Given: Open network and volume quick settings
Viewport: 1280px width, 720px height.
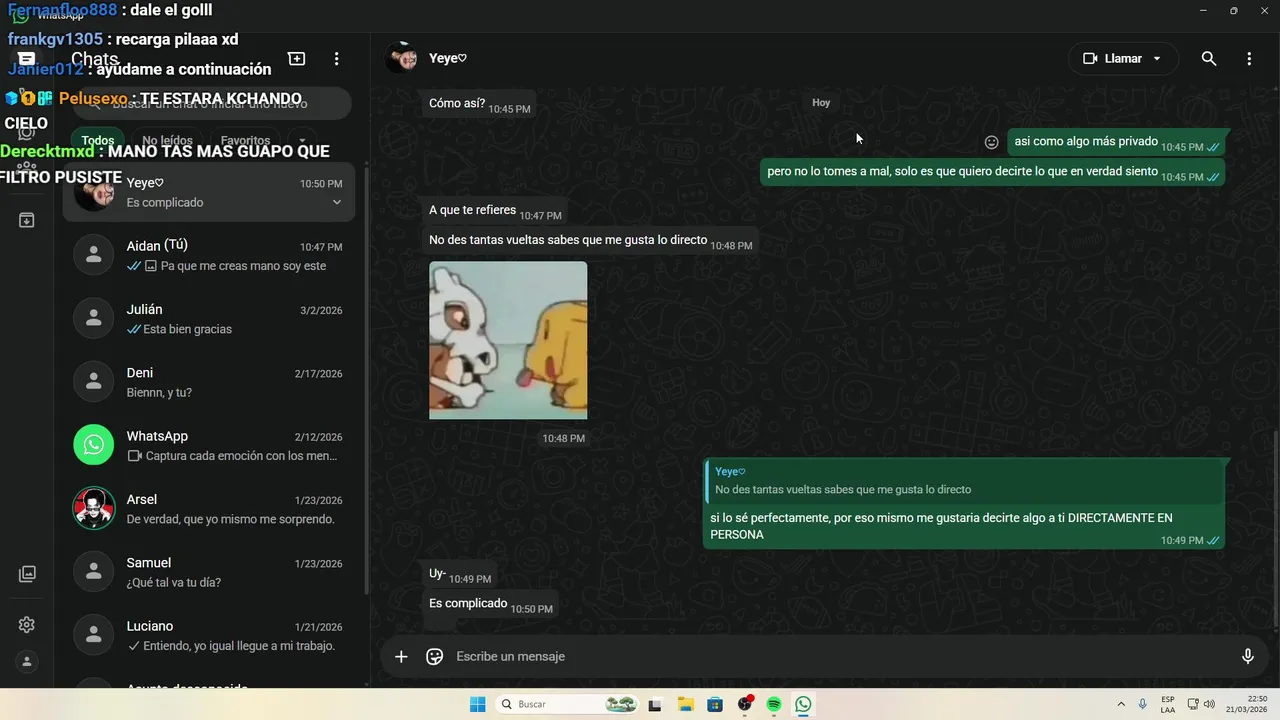Looking at the screenshot, I should tap(1201, 705).
